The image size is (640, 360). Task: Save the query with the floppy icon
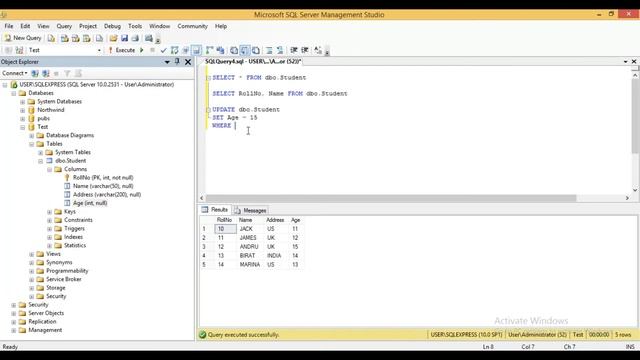124,38
